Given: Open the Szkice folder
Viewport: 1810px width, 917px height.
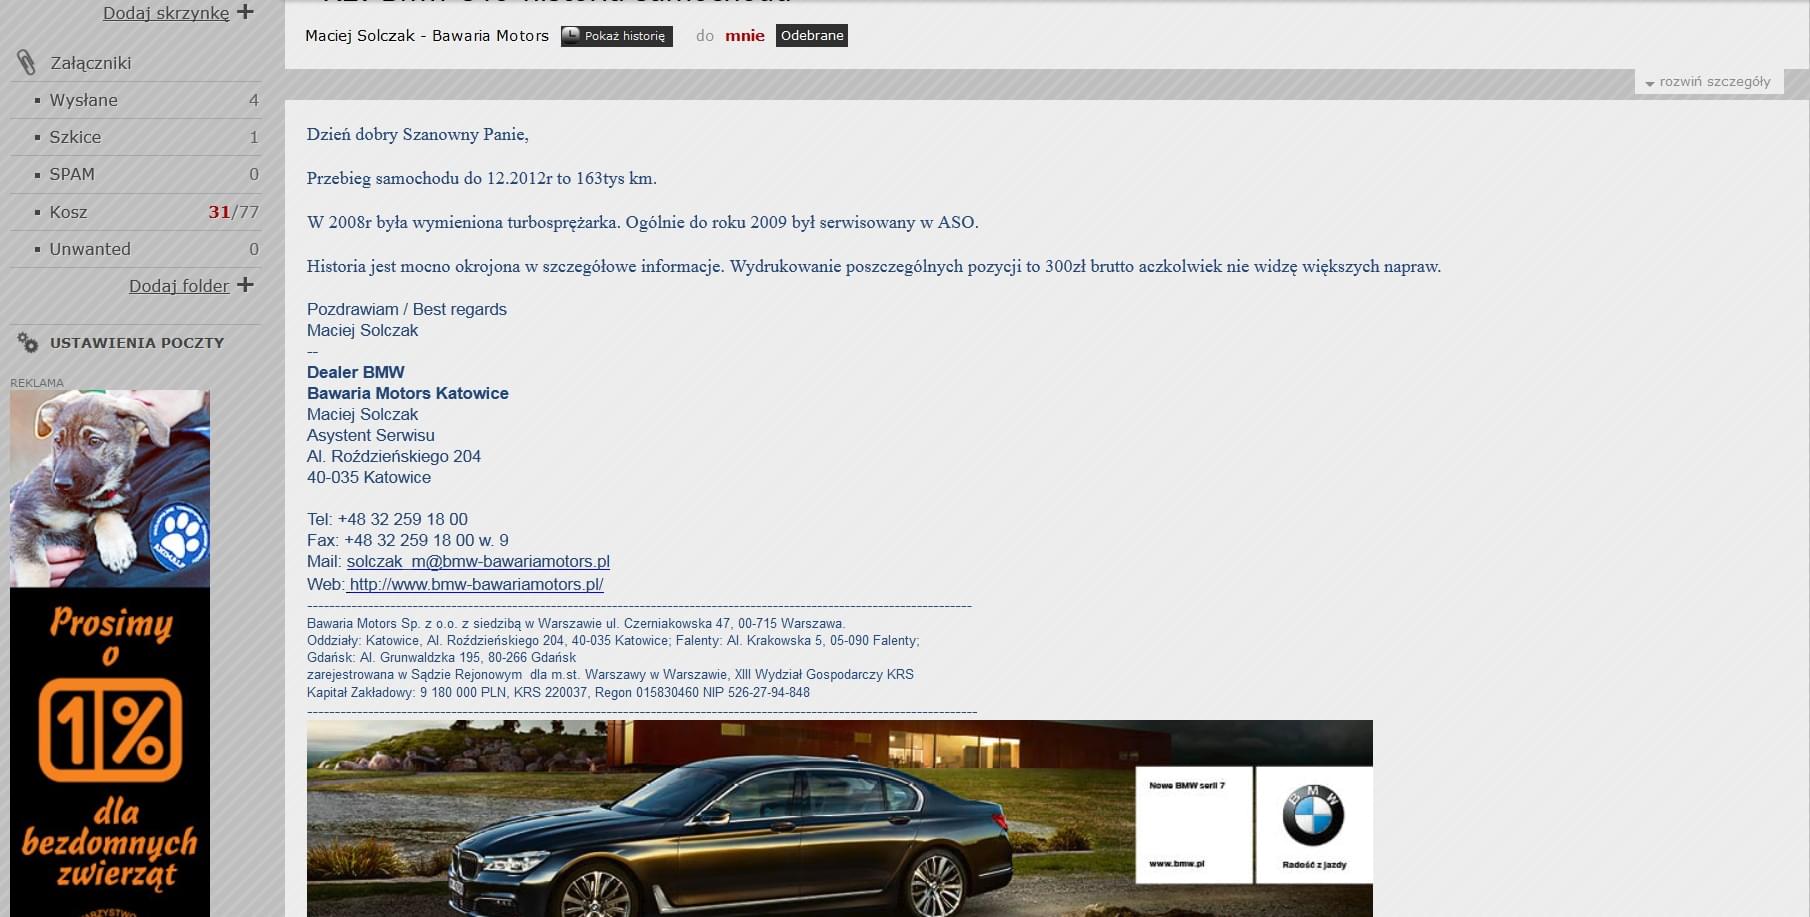Looking at the screenshot, I should pyautogui.click(x=75, y=137).
